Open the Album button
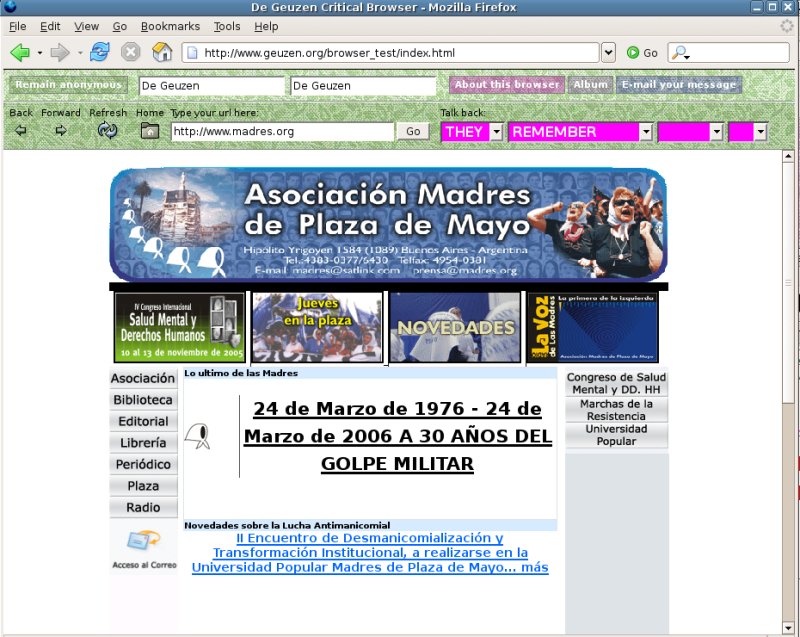The image size is (800, 637). coord(590,85)
